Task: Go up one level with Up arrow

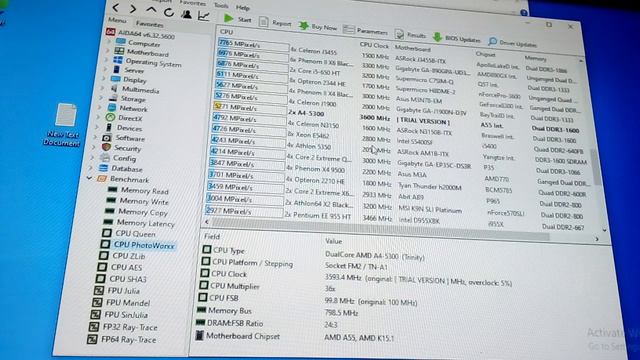Action: click(151, 9)
